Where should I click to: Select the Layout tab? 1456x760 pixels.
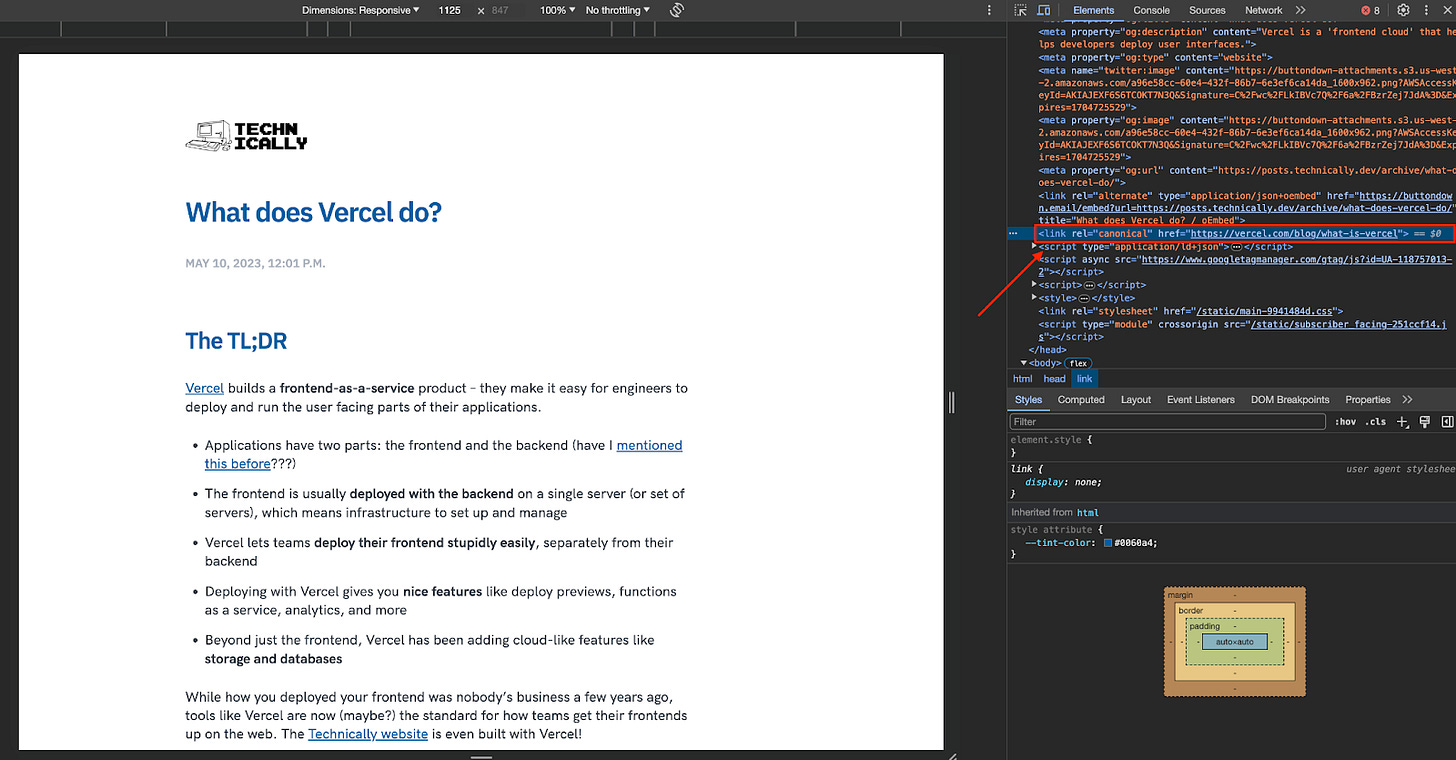coord(1136,399)
